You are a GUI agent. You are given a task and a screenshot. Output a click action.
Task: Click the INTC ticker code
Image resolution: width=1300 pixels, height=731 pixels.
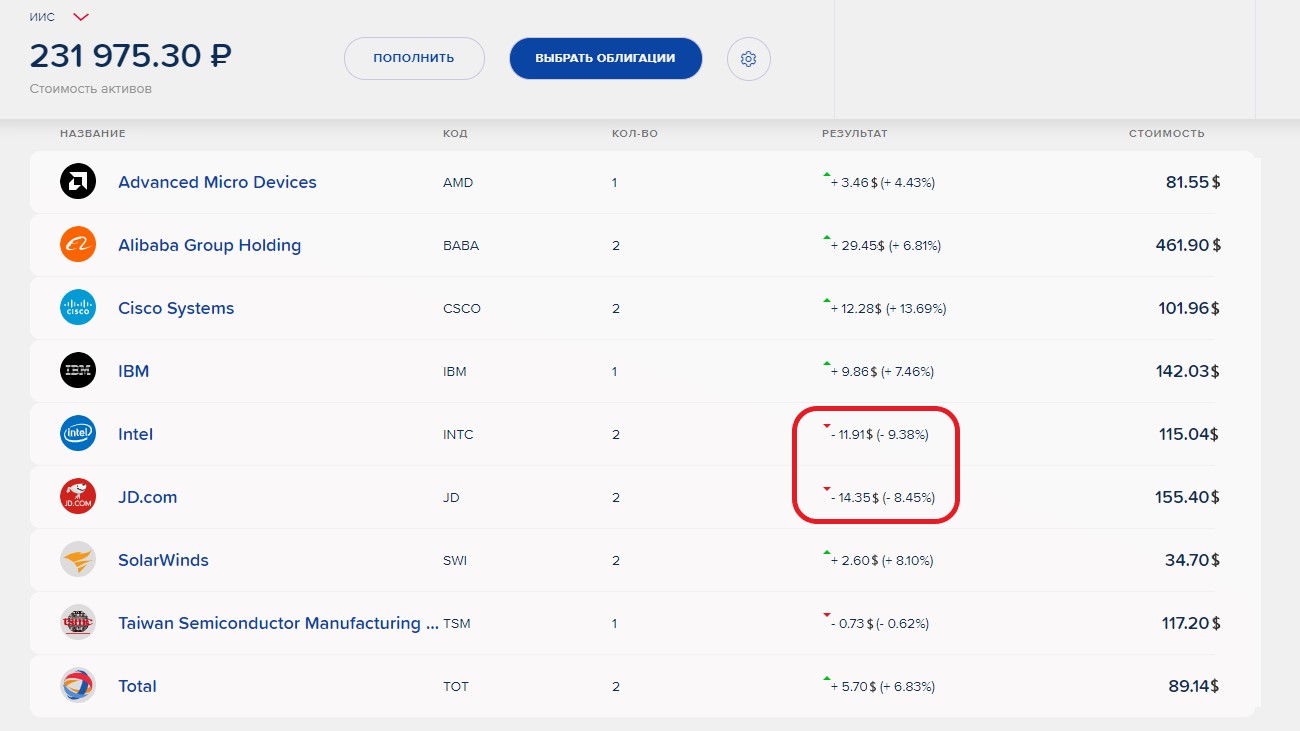pyautogui.click(x=458, y=435)
